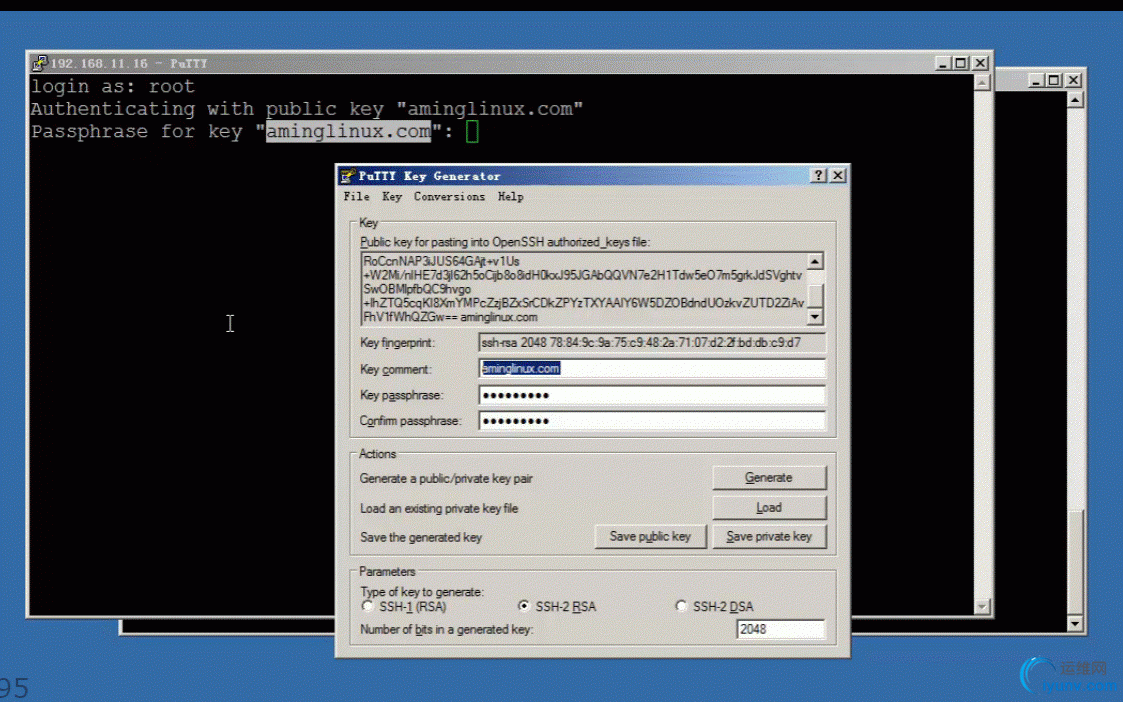The height and width of the screenshot is (702, 1123).
Task: Click the Key comment field
Action: pos(652,369)
